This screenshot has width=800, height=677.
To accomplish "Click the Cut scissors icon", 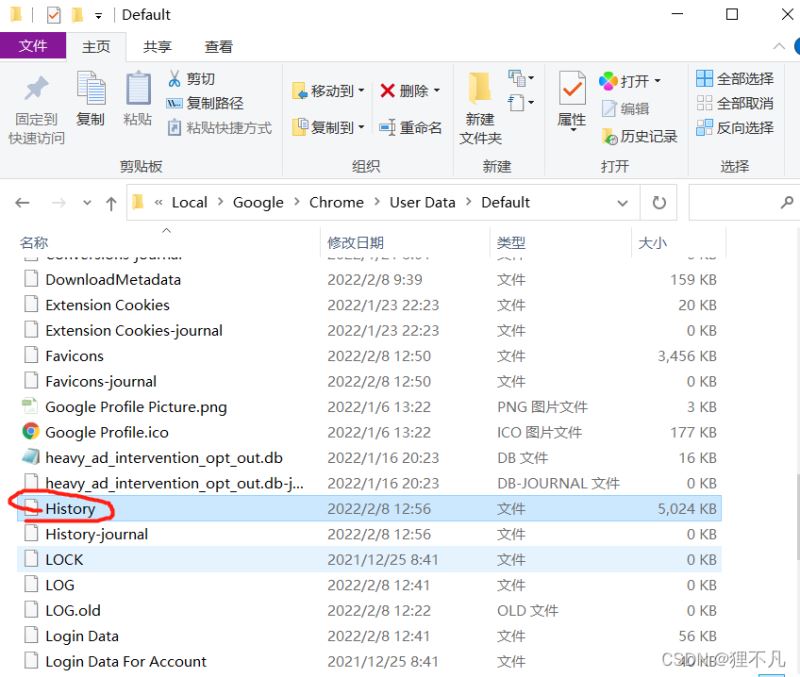I will [174, 79].
